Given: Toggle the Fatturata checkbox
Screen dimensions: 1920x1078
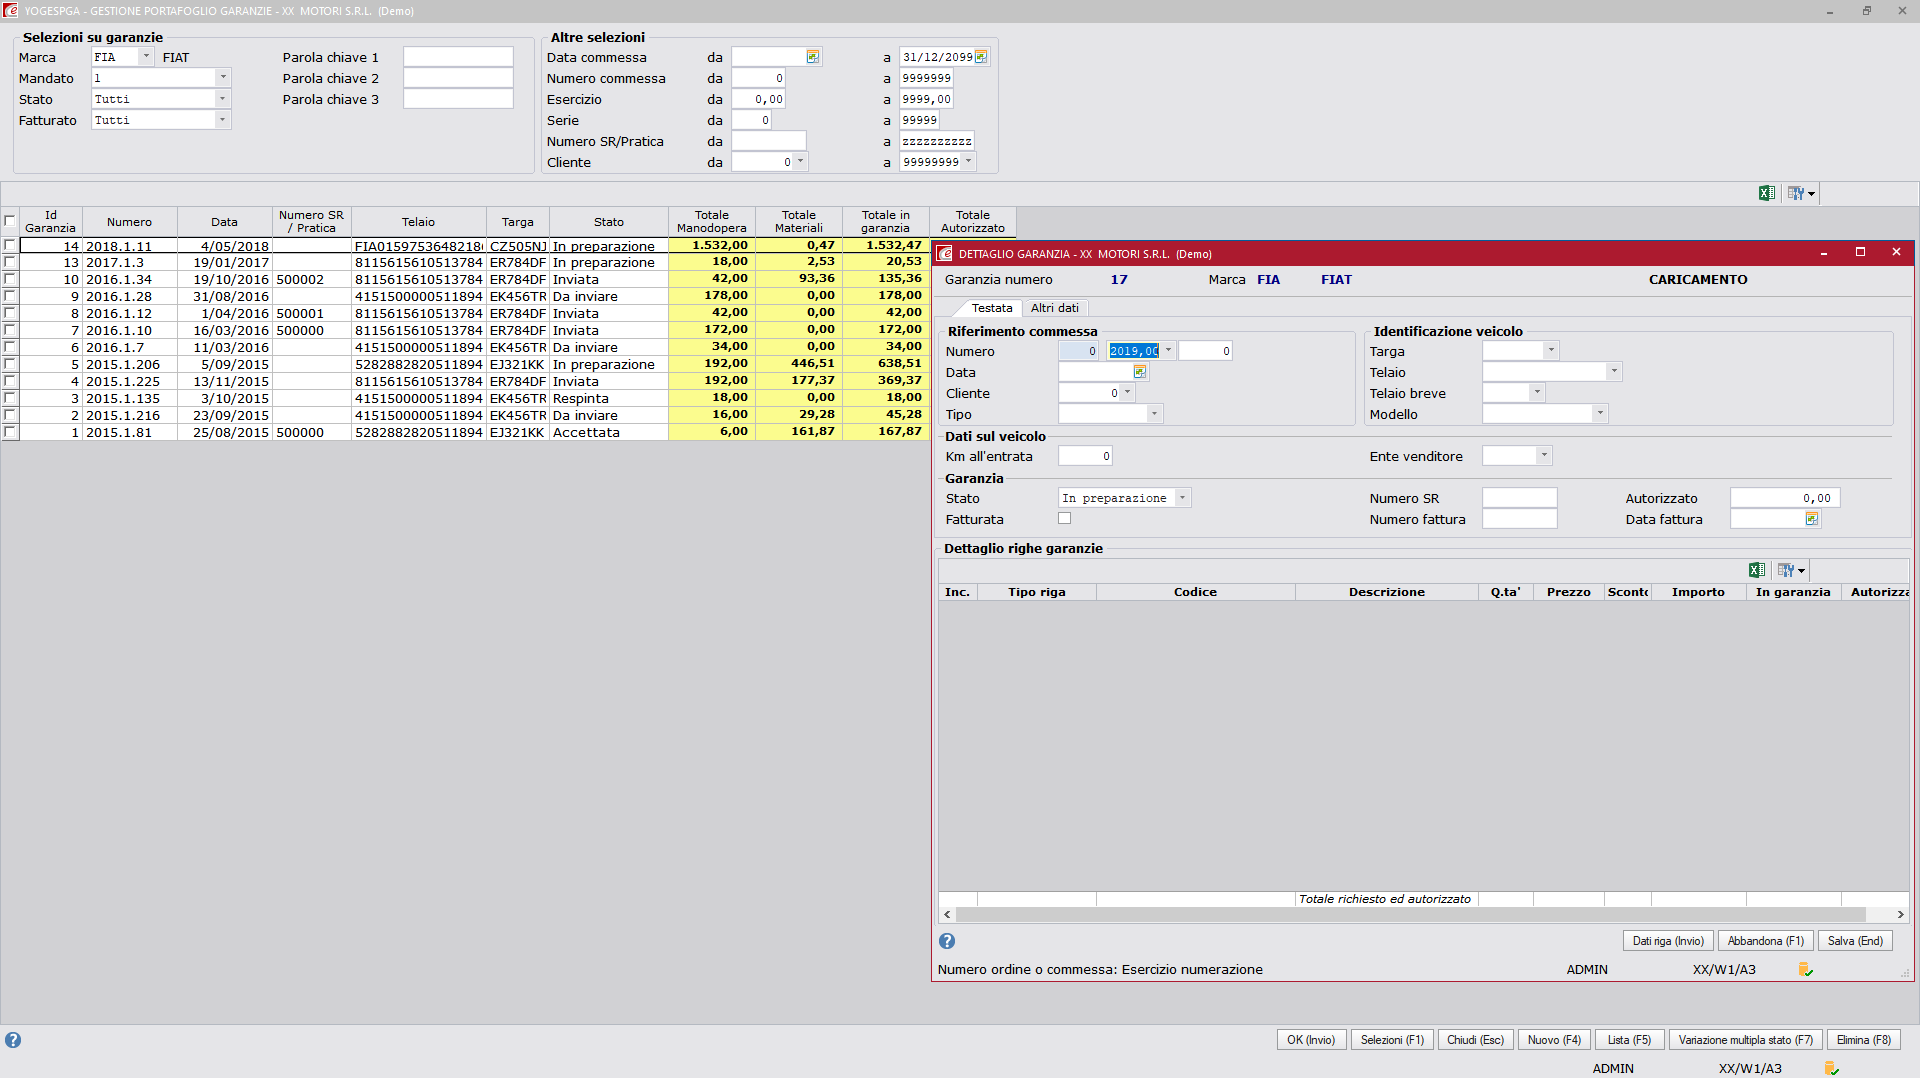Looking at the screenshot, I should click(x=1065, y=518).
